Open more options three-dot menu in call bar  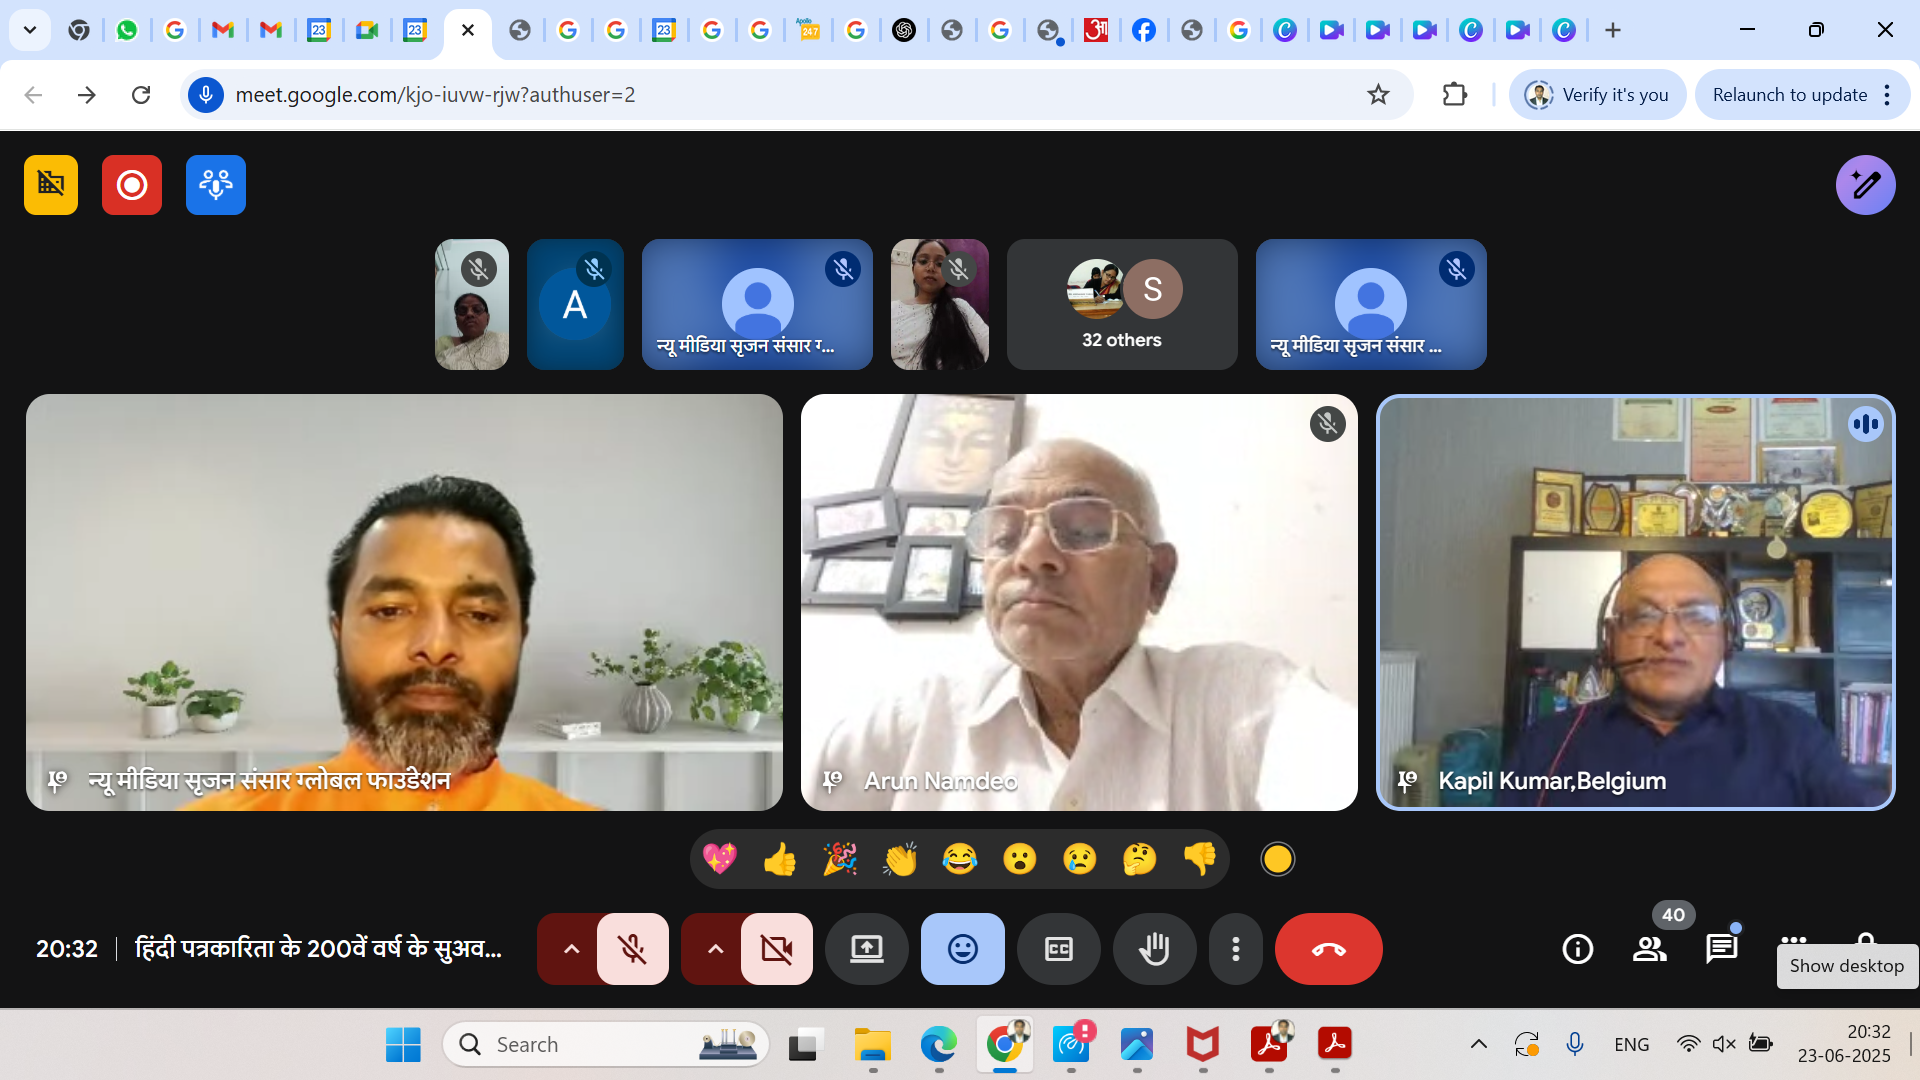pos(1236,949)
